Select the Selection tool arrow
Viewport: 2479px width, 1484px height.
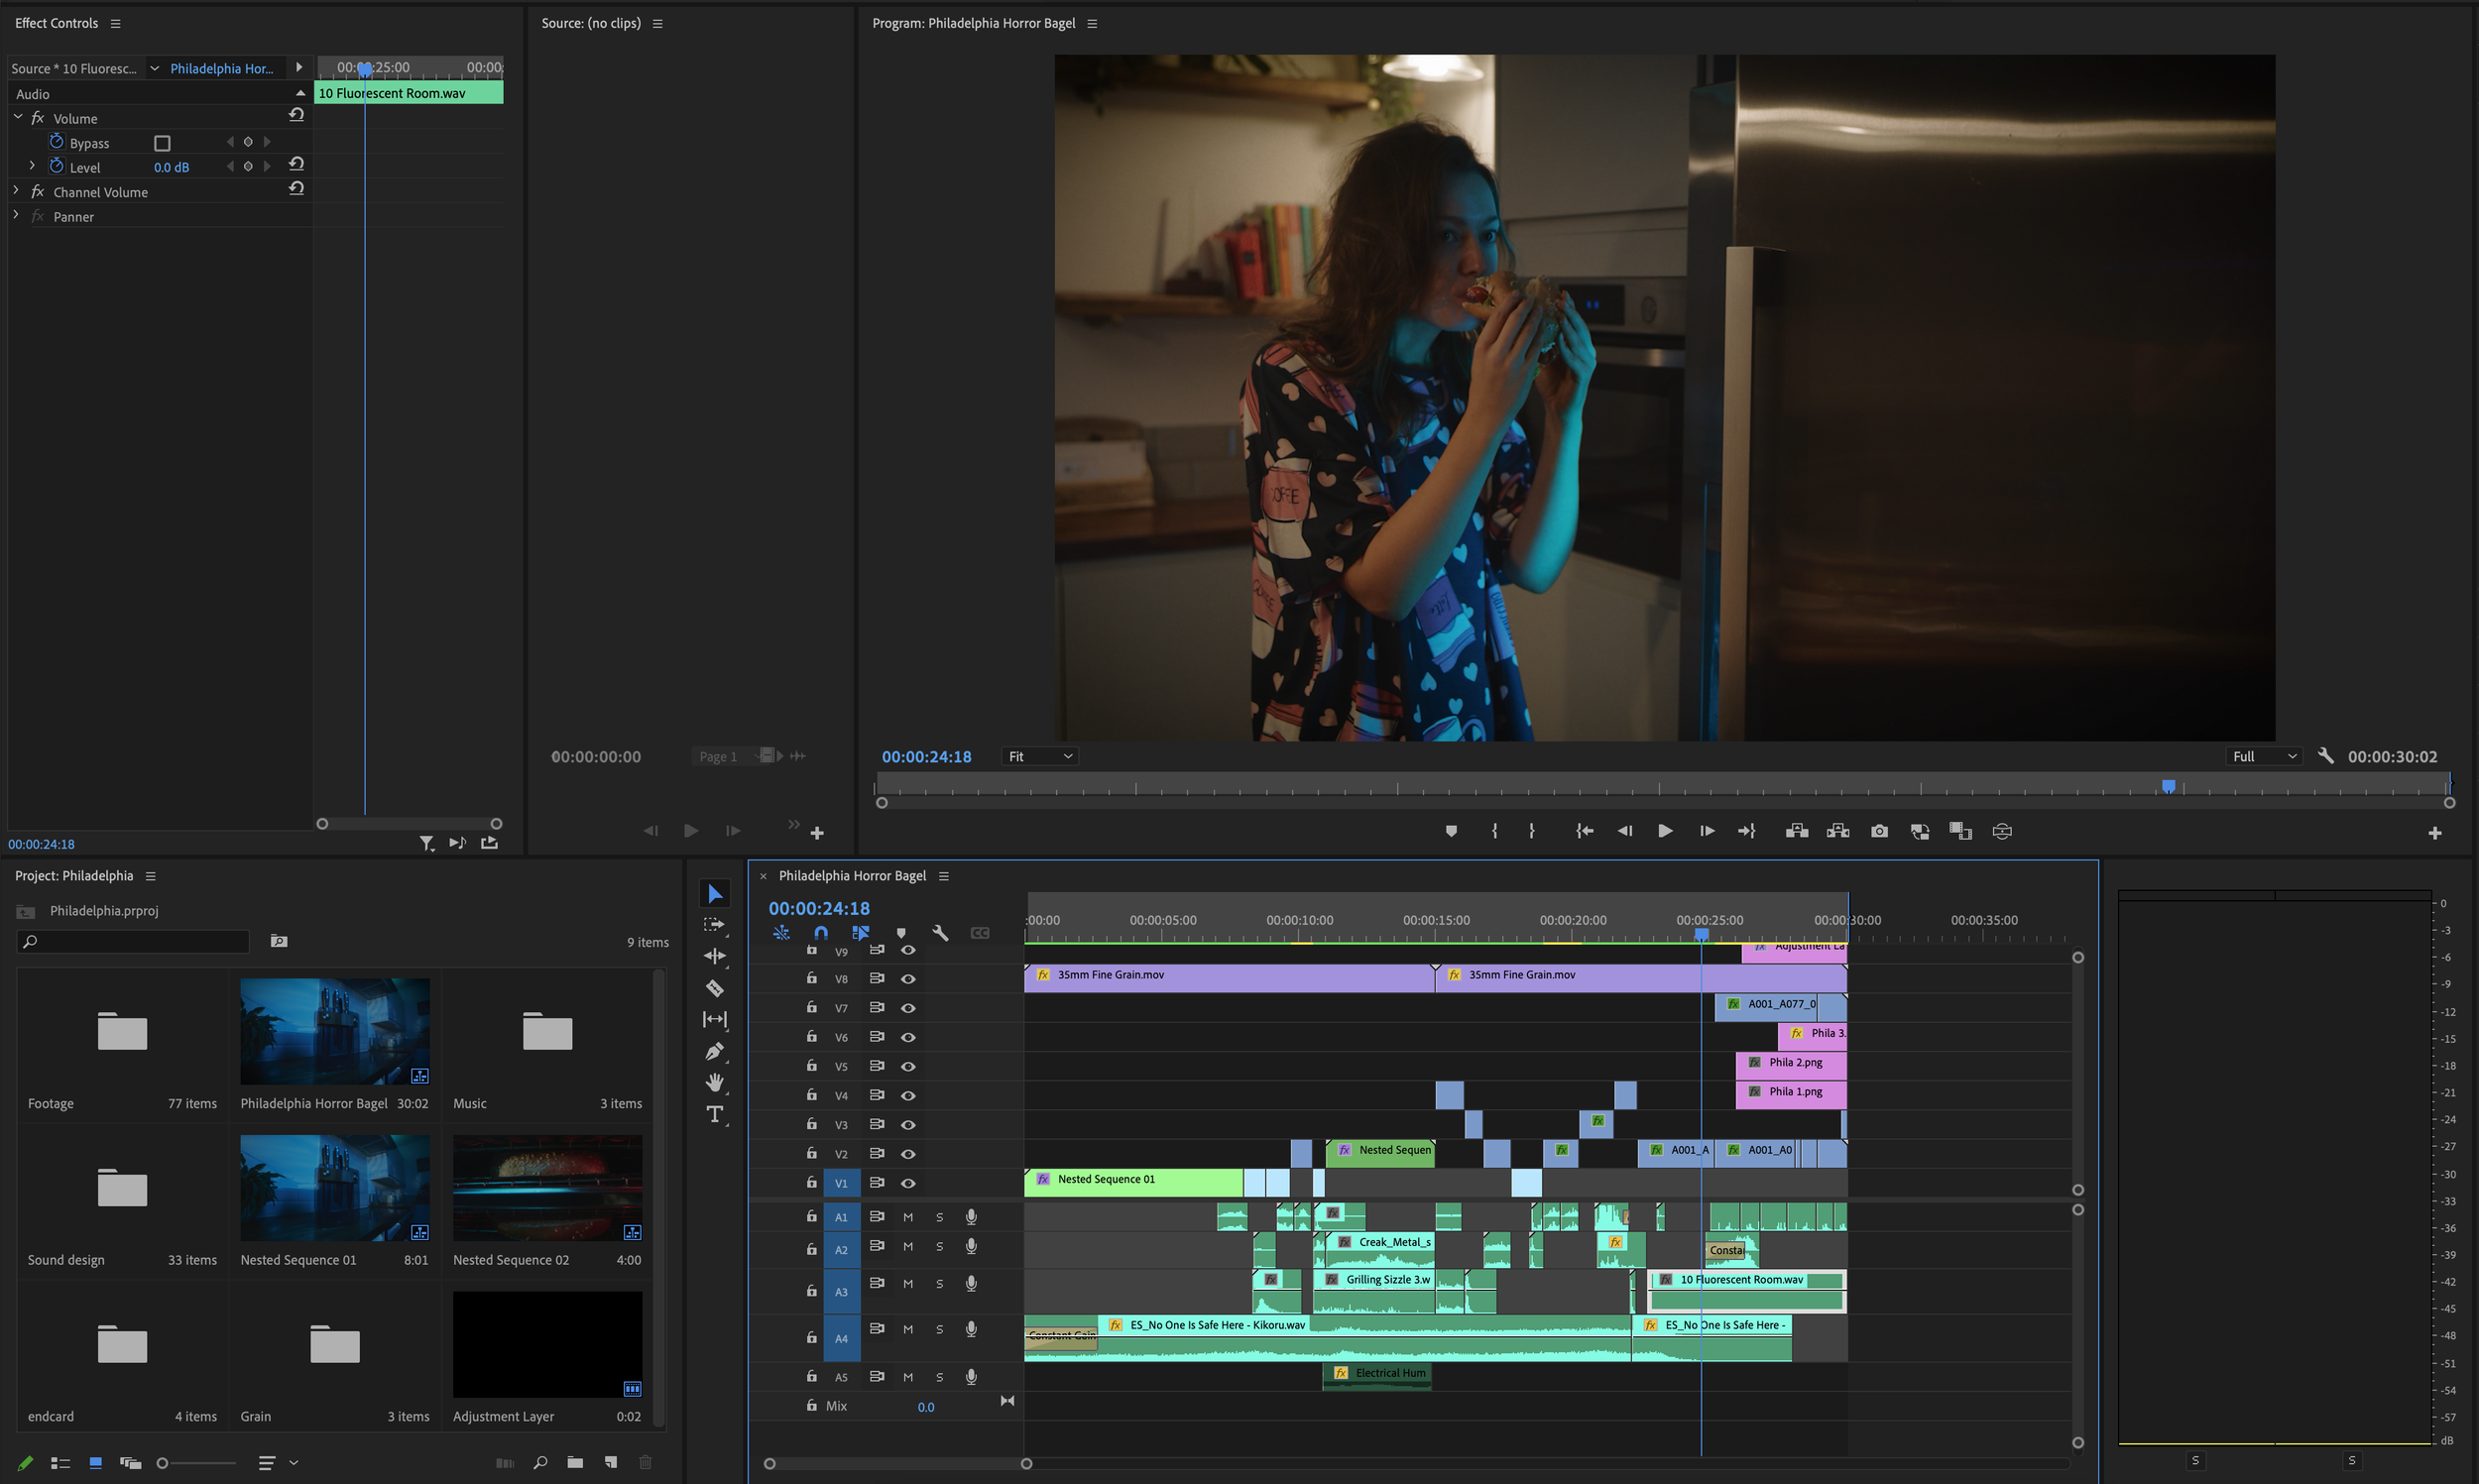tap(715, 893)
